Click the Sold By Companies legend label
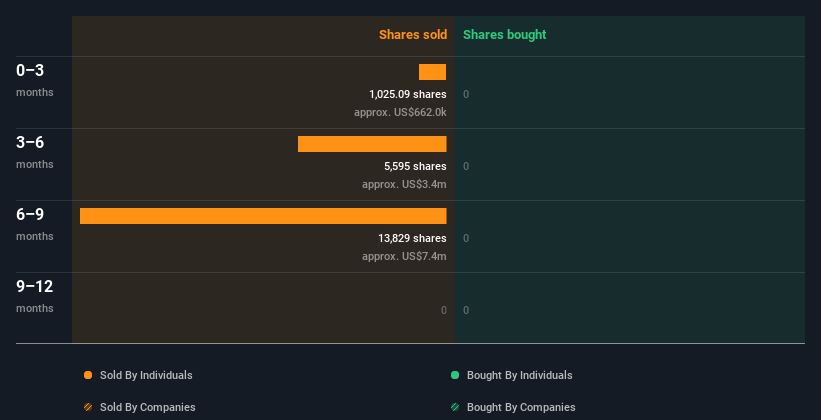821x420 pixels. click(x=148, y=407)
